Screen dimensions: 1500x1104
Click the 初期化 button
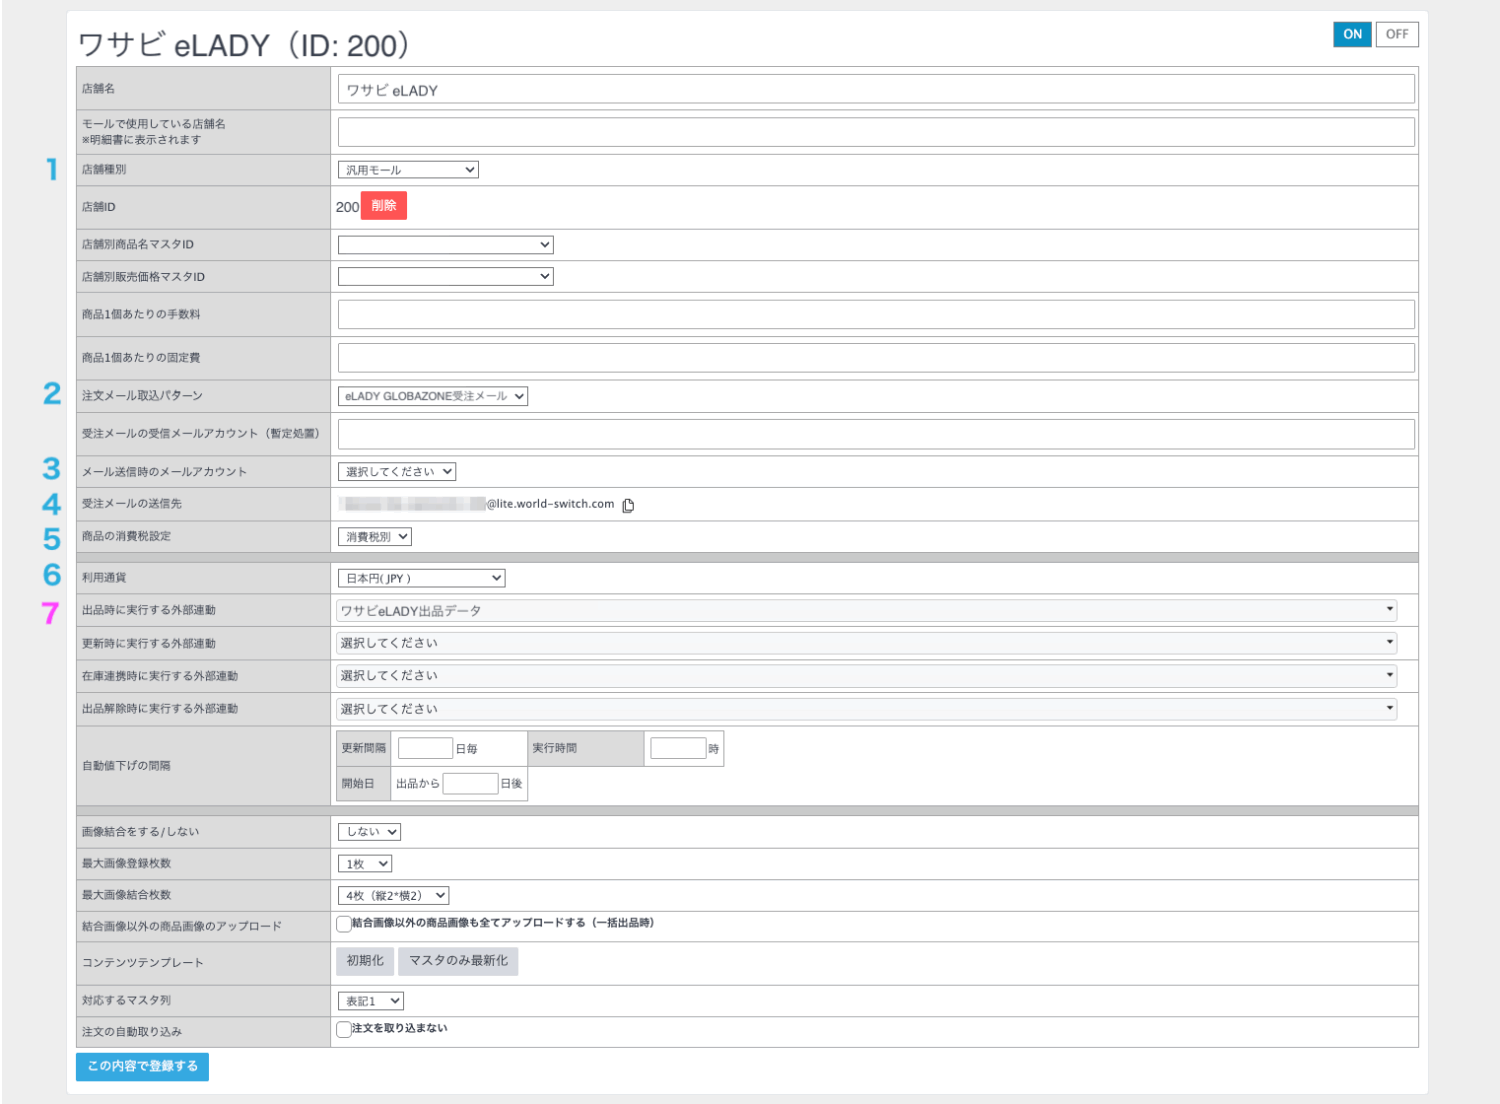(x=365, y=961)
